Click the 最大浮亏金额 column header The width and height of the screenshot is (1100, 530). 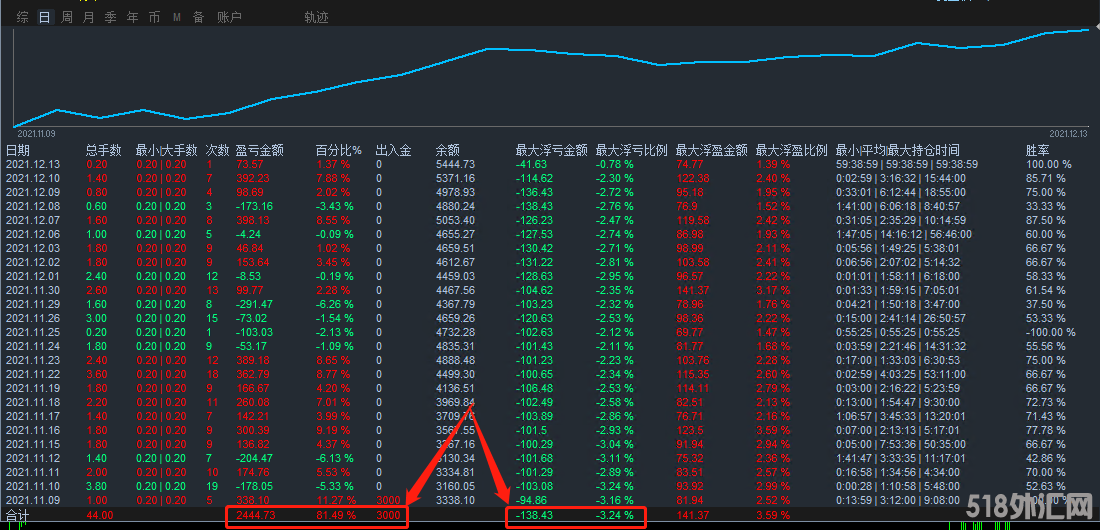click(x=551, y=150)
